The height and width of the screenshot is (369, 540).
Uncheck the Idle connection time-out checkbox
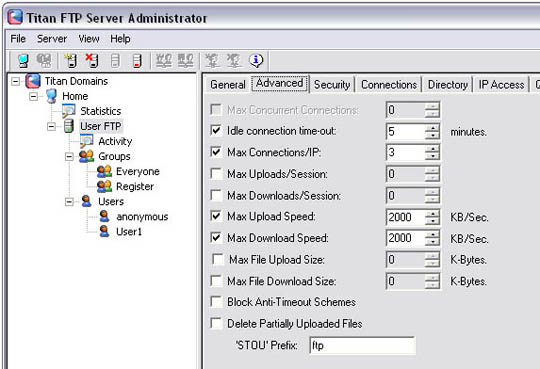[216, 131]
